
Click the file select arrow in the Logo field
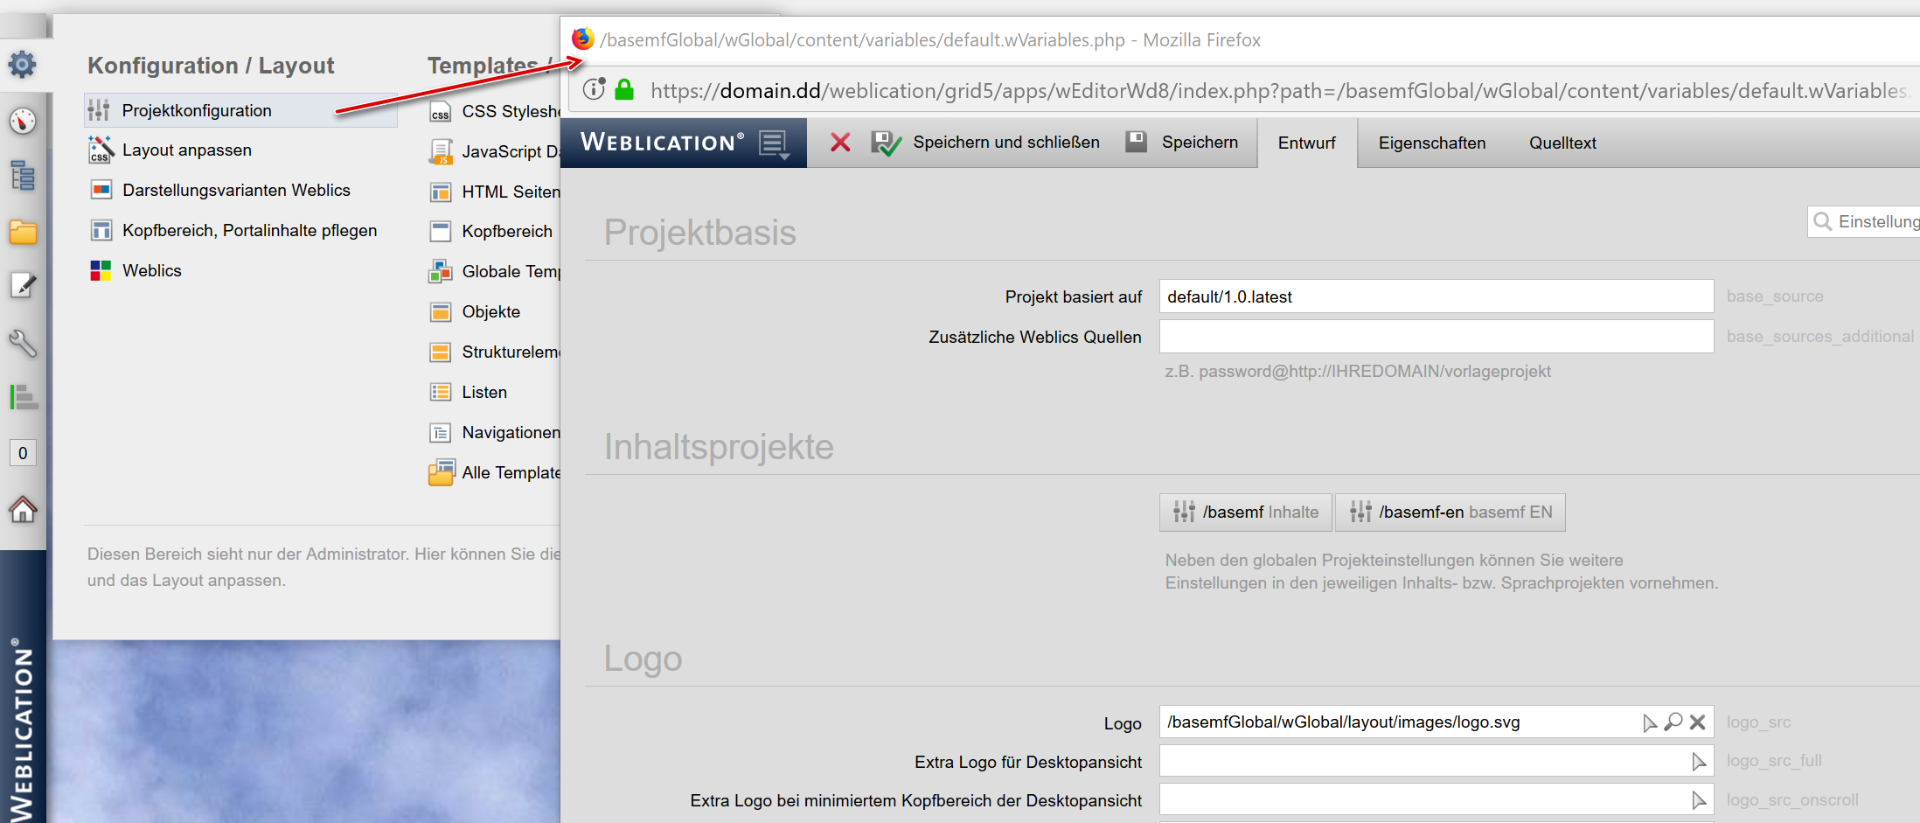click(x=1649, y=722)
